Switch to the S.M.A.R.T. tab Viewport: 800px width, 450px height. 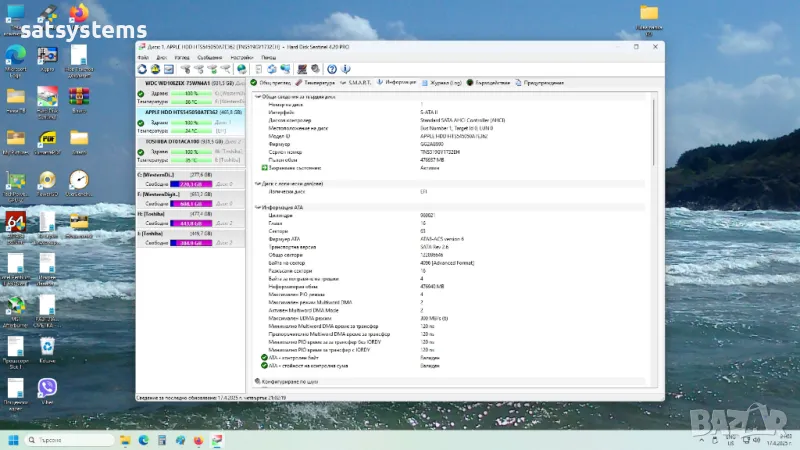[x=359, y=82]
